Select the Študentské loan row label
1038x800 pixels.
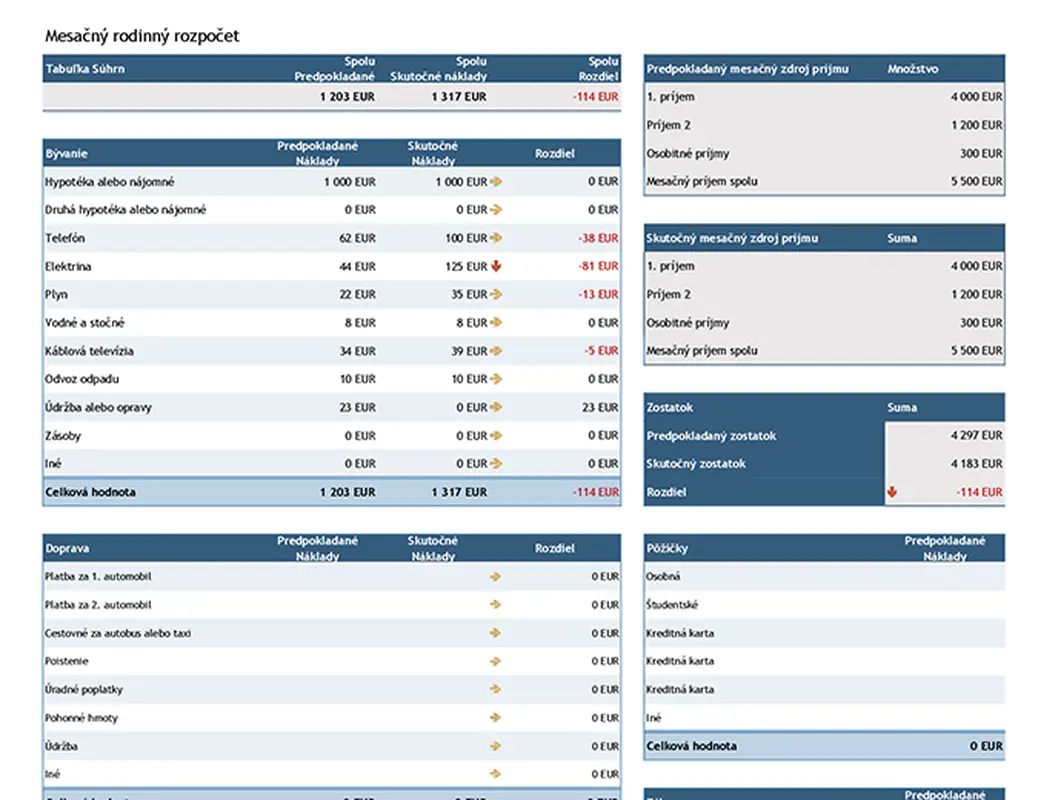pos(673,605)
